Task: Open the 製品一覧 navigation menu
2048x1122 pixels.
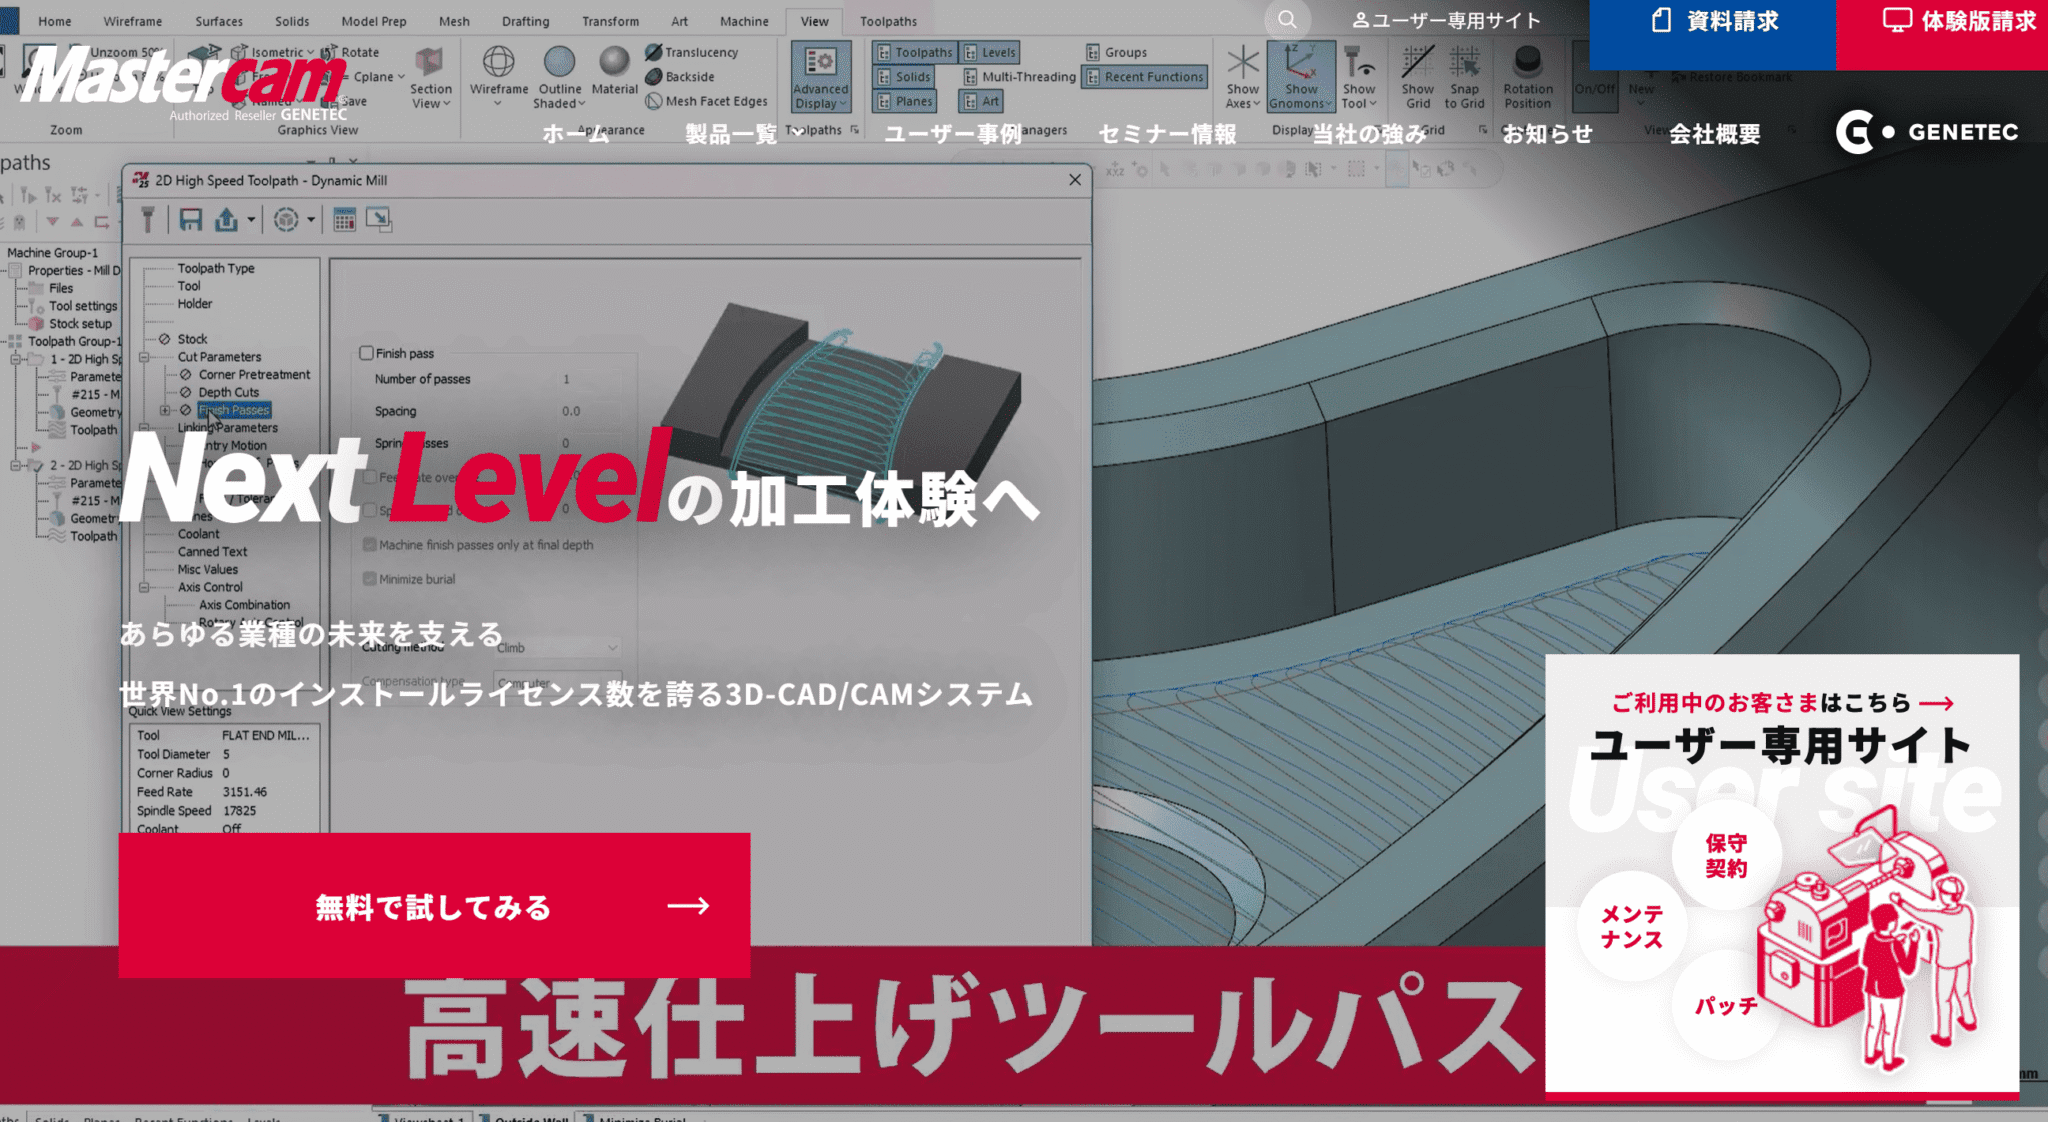Action: 731,134
